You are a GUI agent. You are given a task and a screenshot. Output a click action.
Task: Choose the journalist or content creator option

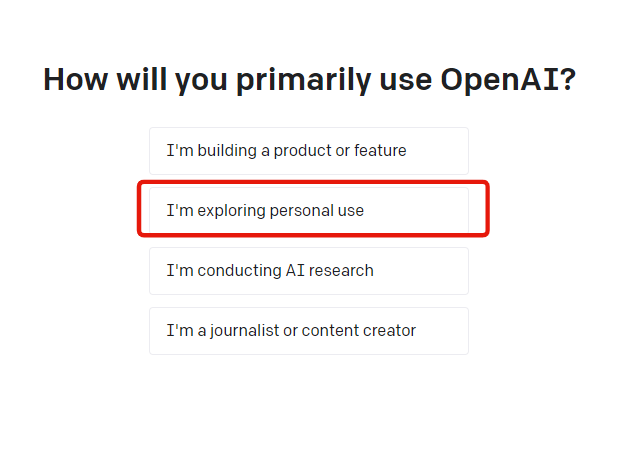pyautogui.click(x=308, y=331)
